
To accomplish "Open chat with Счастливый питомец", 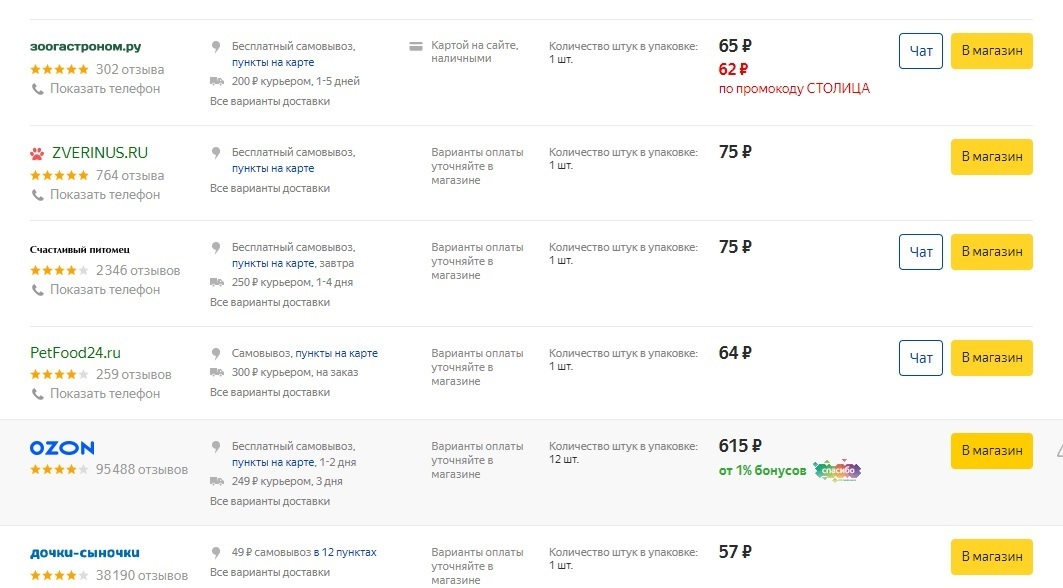I will click(x=920, y=252).
